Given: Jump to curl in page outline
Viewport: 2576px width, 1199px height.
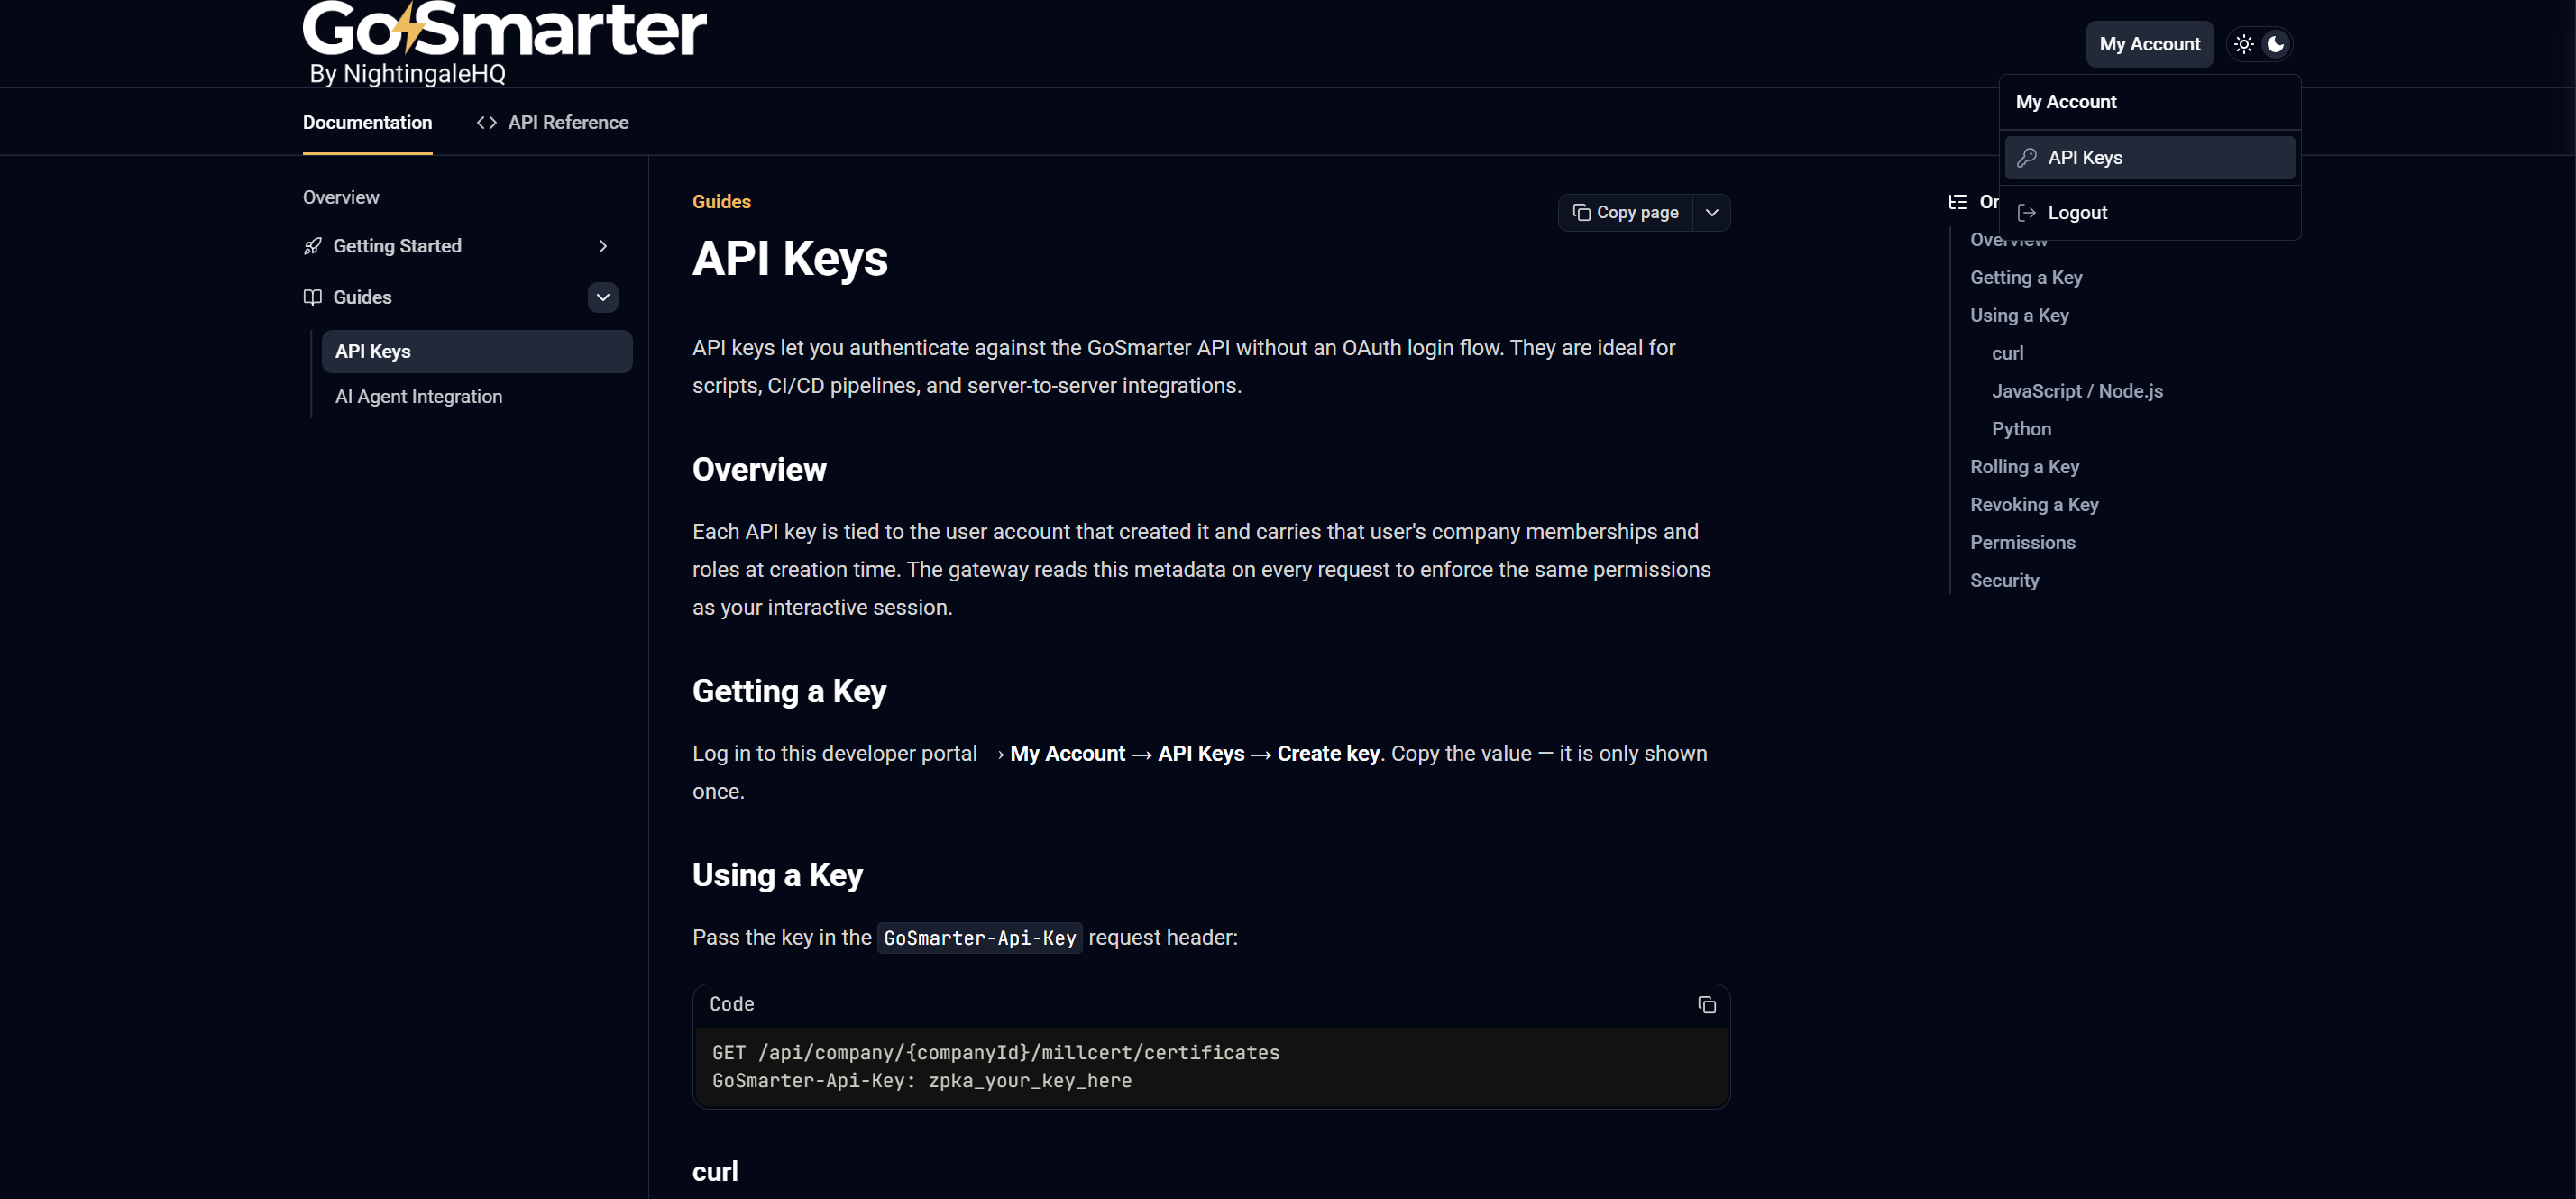Looking at the screenshot, I should tap(2007, 354).
